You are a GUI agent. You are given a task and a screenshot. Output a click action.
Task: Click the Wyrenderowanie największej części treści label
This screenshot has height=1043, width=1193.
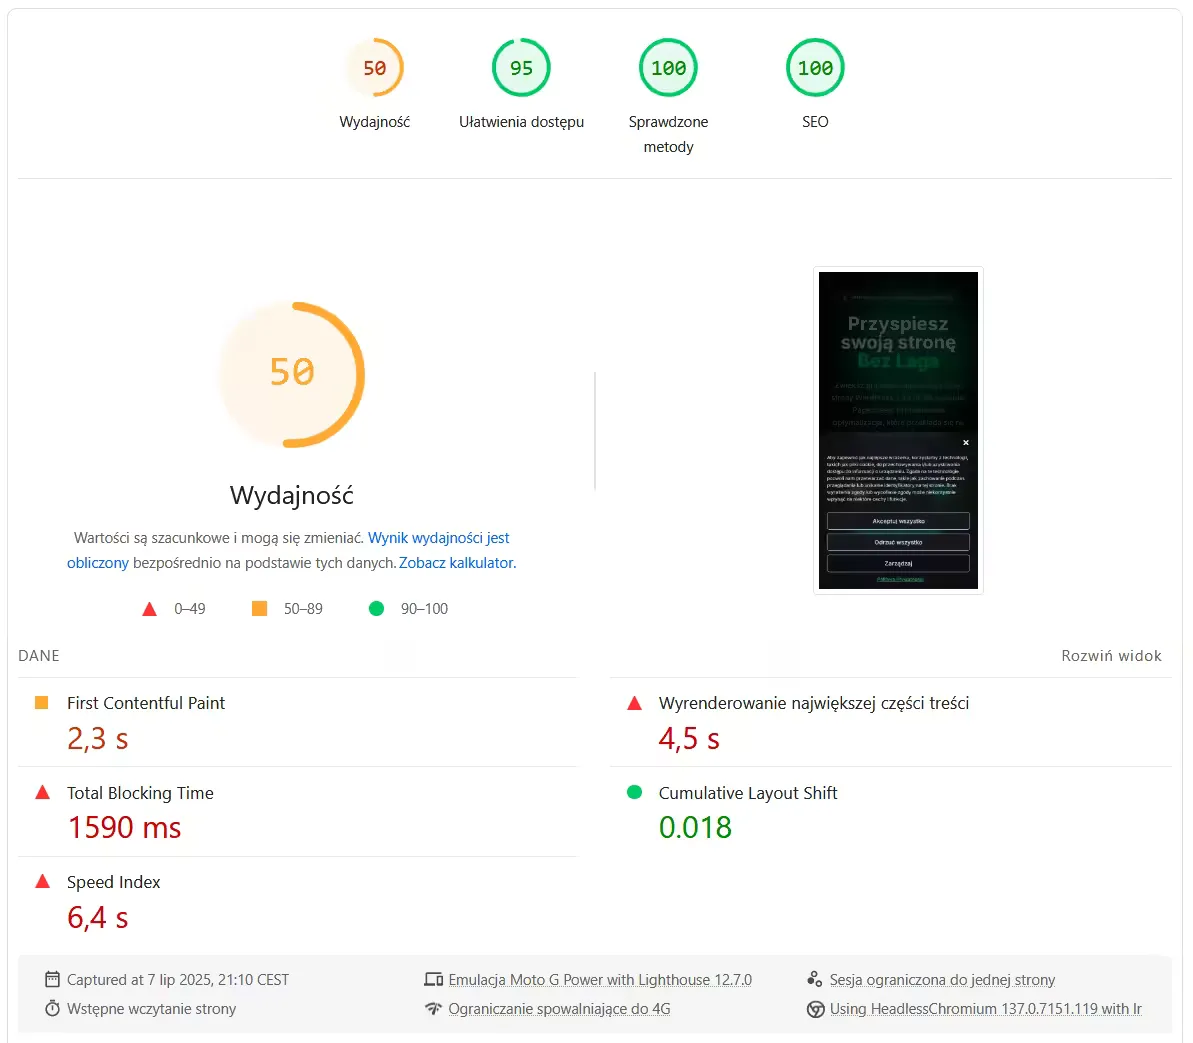pos(814,703)
